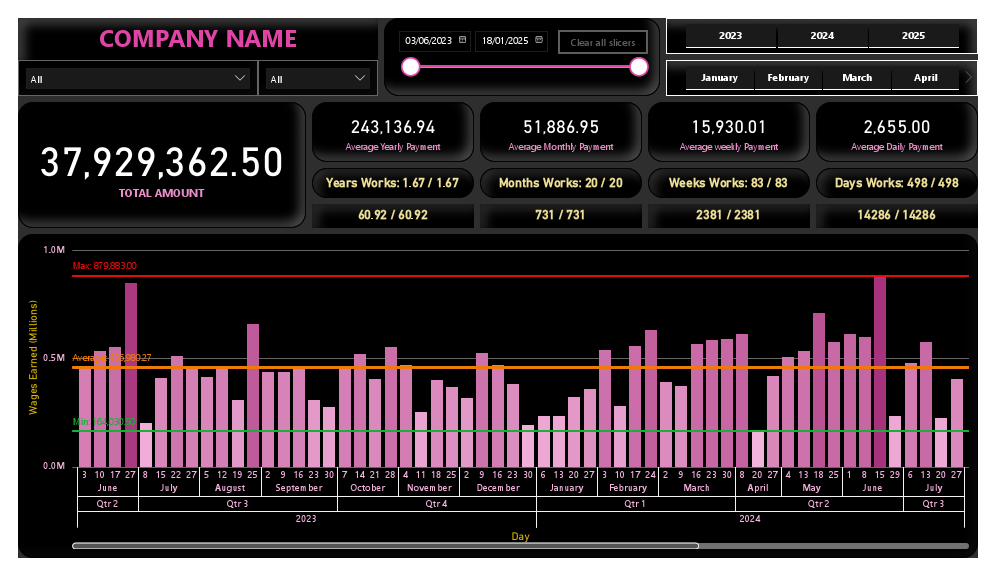Click the horizontal scrollbar below the chart
Viewport: 996px width, 576px height.
point(385,545)
